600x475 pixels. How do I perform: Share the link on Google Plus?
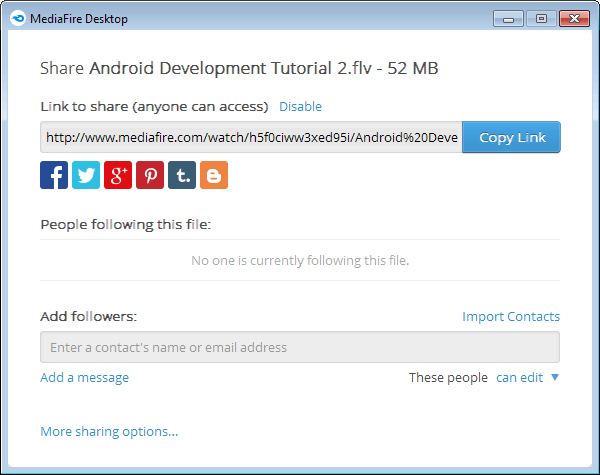tap(118, 175)
